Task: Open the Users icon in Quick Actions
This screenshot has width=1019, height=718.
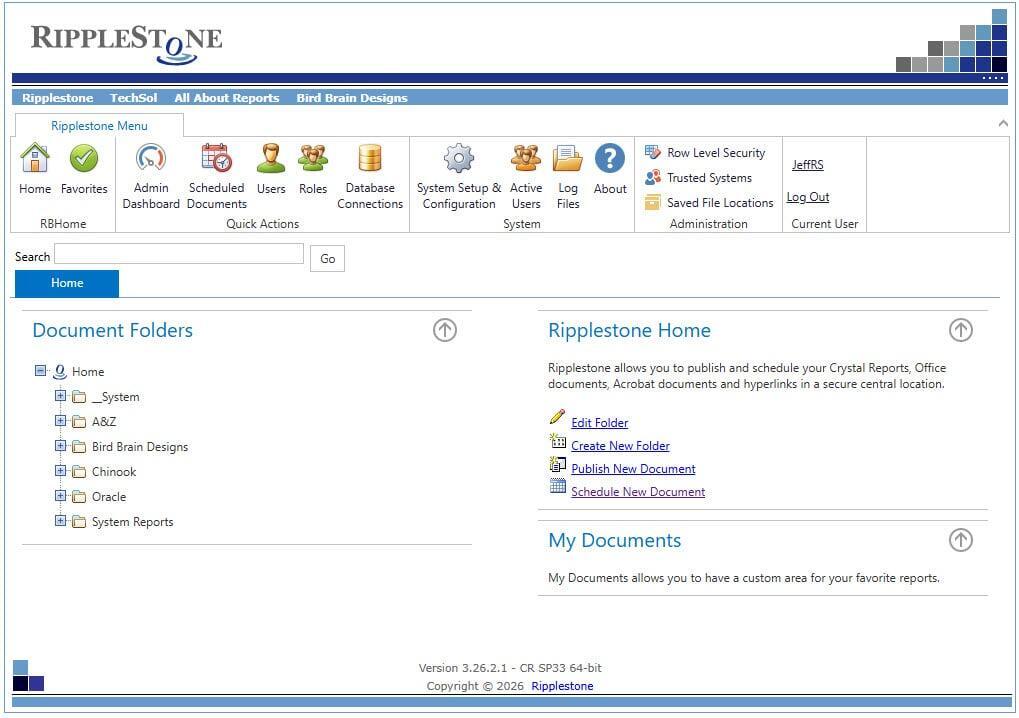Action: 271,159
